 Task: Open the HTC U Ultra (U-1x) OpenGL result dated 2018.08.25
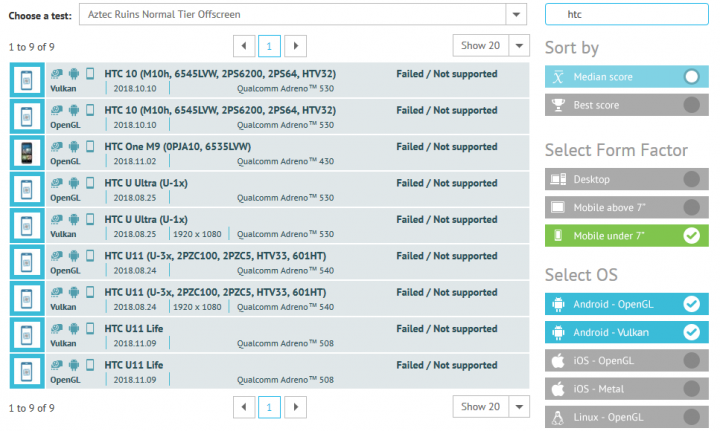coord(146,183)
